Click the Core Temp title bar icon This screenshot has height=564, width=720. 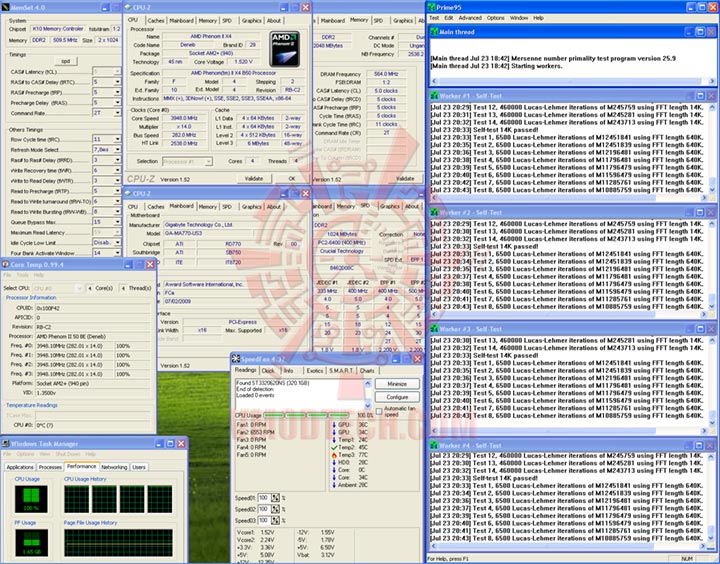[6, 264]
